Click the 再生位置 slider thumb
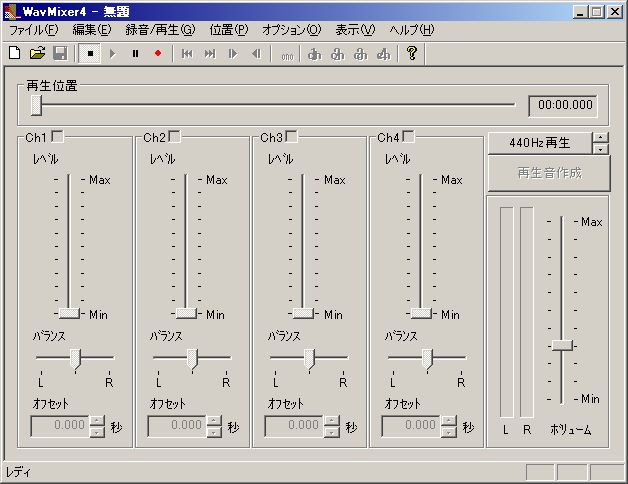Image resolution: width=628 pixels, height=484 pixels. coord(36,105)
